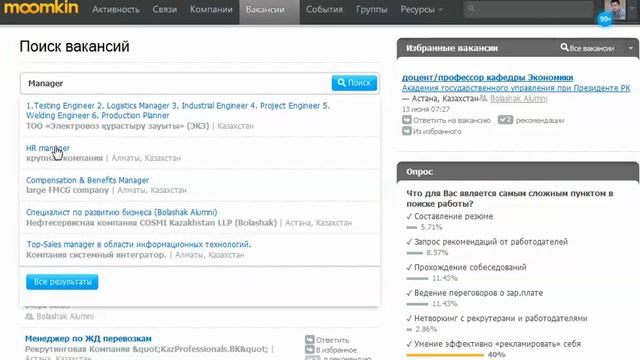The image size is (640, 360).
Task: Open Специалист по развитию бизнеса suggestion
Action: pyautogui.click(x=122, y=212)
